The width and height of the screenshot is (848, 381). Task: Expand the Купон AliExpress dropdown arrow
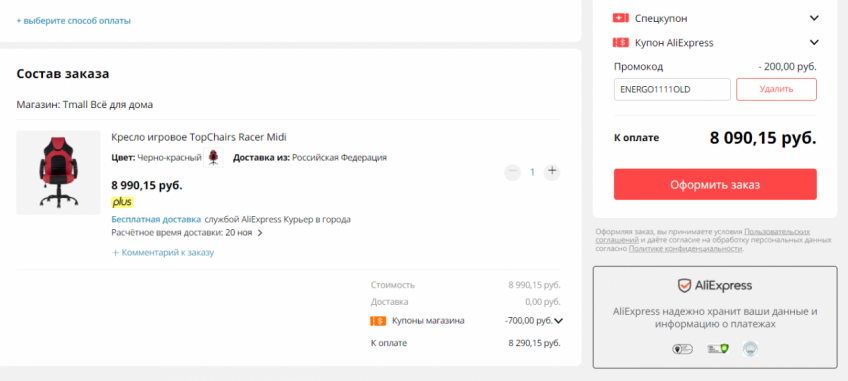[814, 42]
